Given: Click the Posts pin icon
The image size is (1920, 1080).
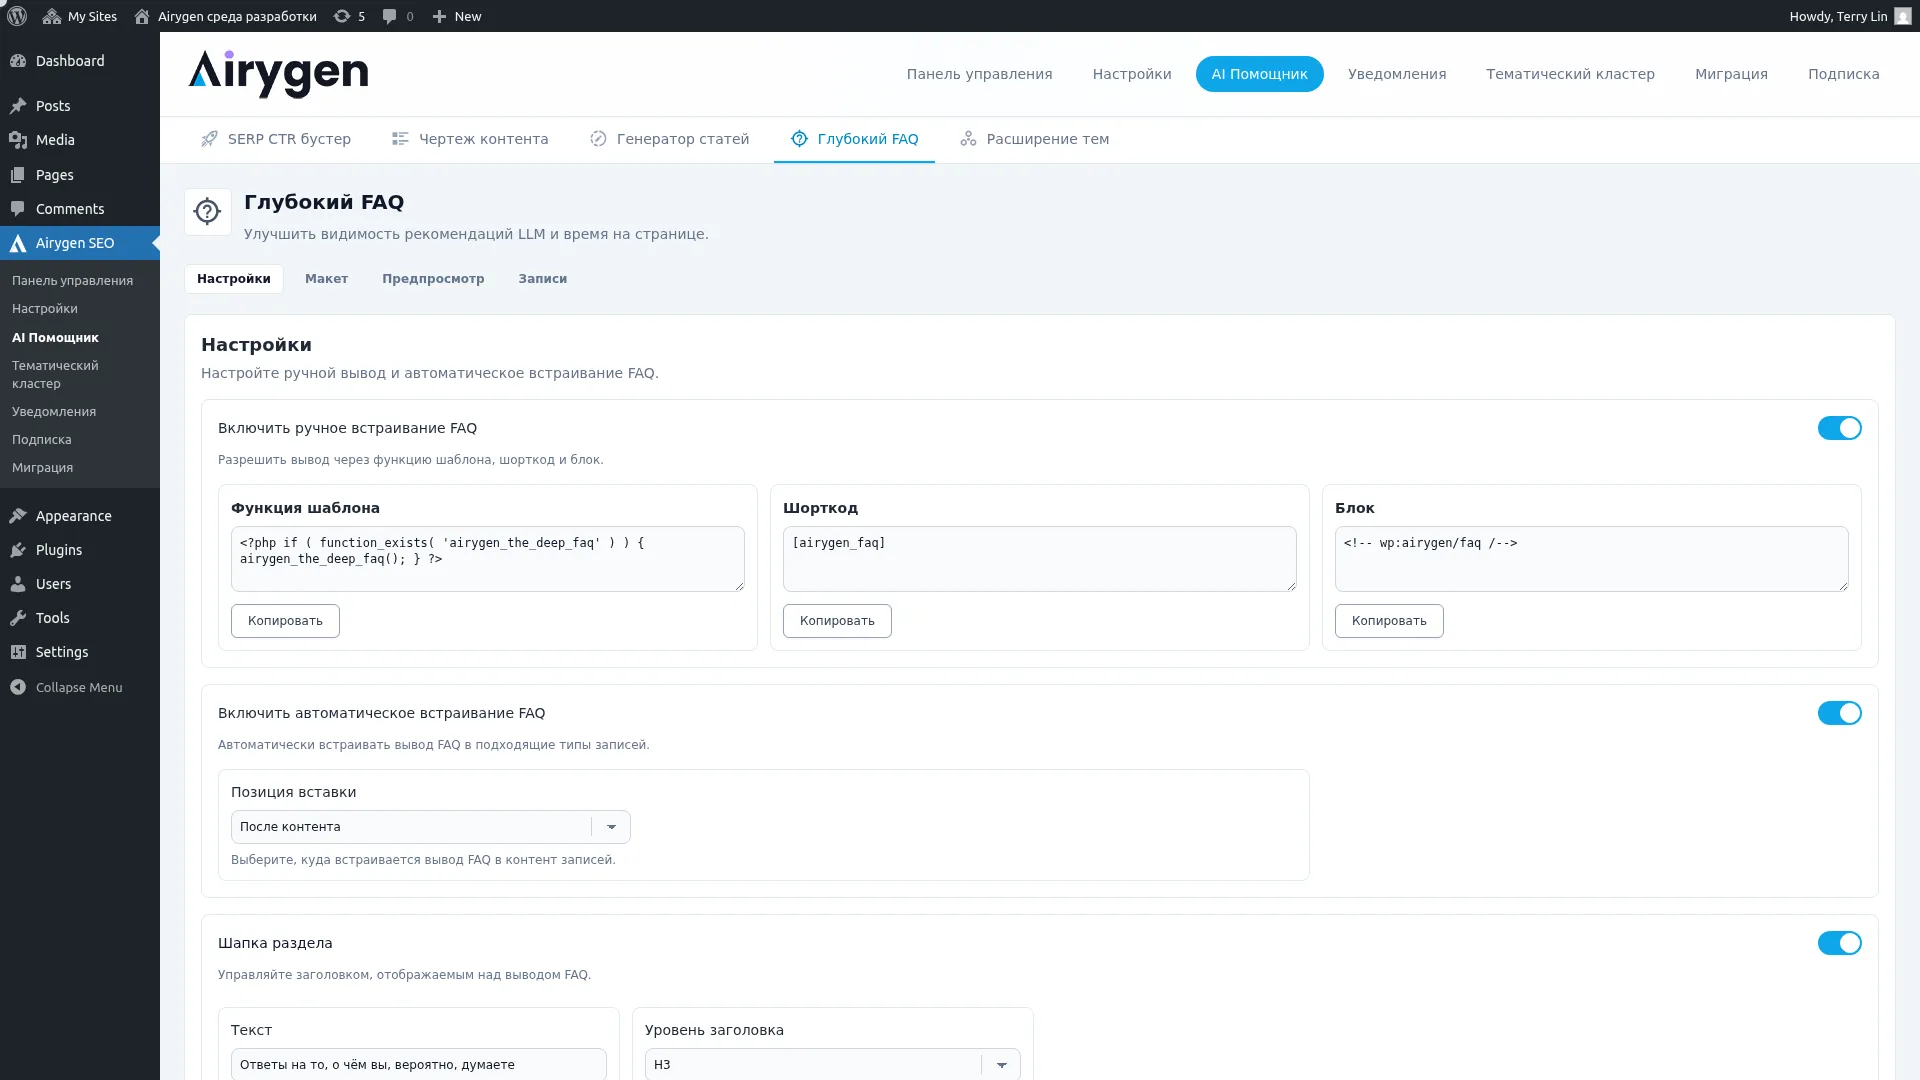Looking at the screenshot, I should coord(18,106).
